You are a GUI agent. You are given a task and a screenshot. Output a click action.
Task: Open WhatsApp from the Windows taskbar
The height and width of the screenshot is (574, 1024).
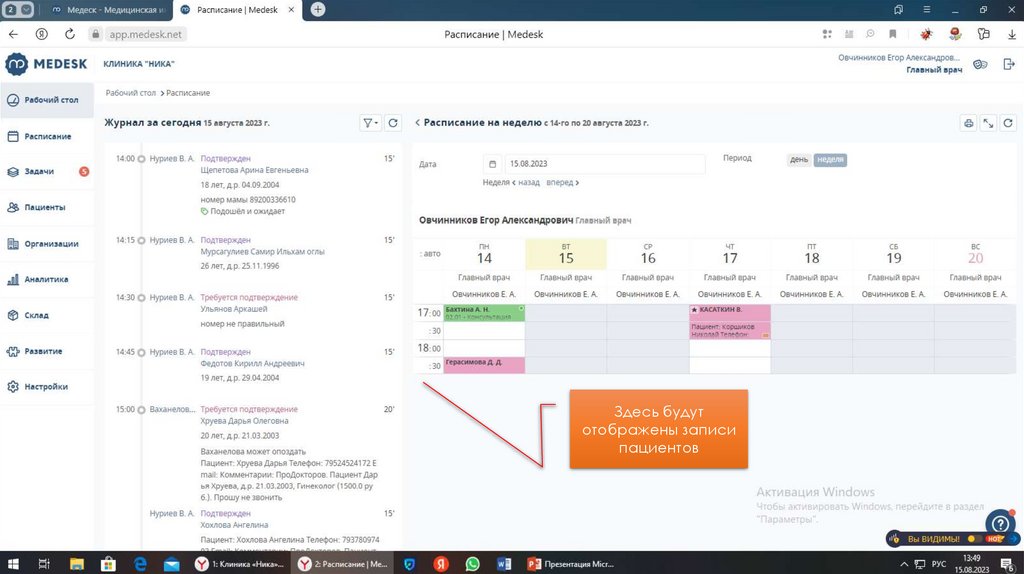[472, 564]
